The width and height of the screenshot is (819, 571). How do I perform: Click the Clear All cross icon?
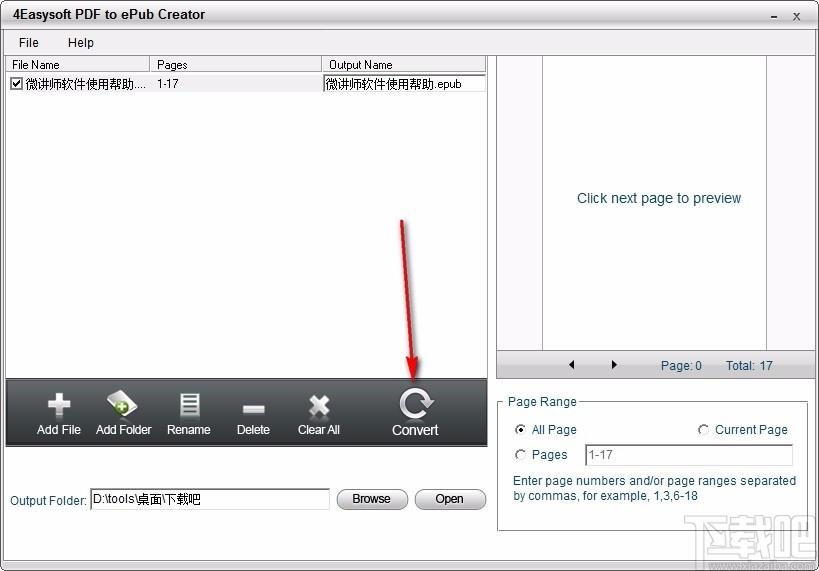click(x=319, y=406)
